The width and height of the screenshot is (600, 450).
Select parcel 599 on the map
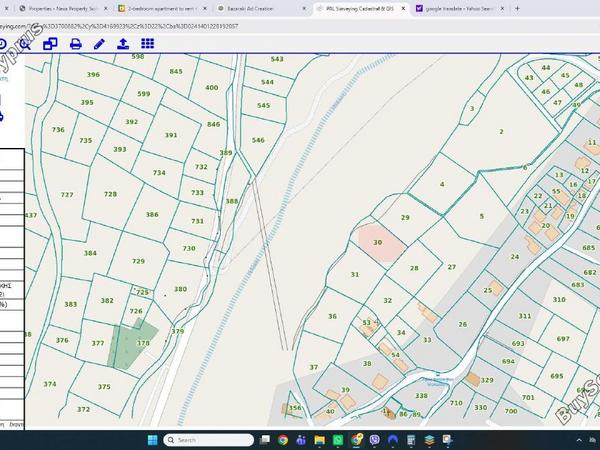(x=144, y=94)
